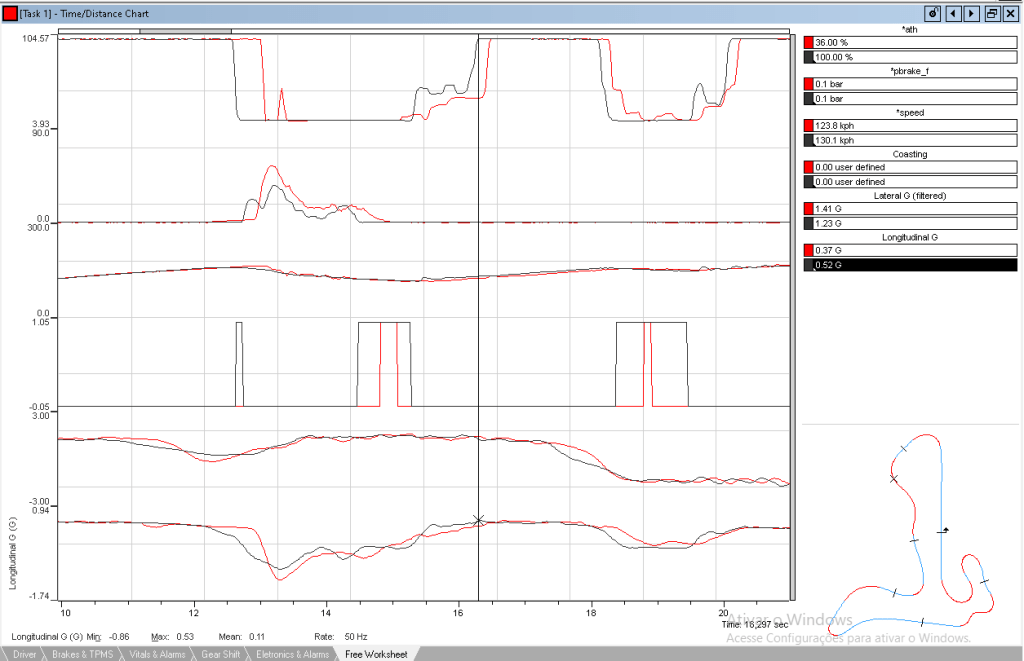This screenshot has height=661, width=1024.
Task: Click the red swatch next to 36.00 %
Action: [808, 43]
